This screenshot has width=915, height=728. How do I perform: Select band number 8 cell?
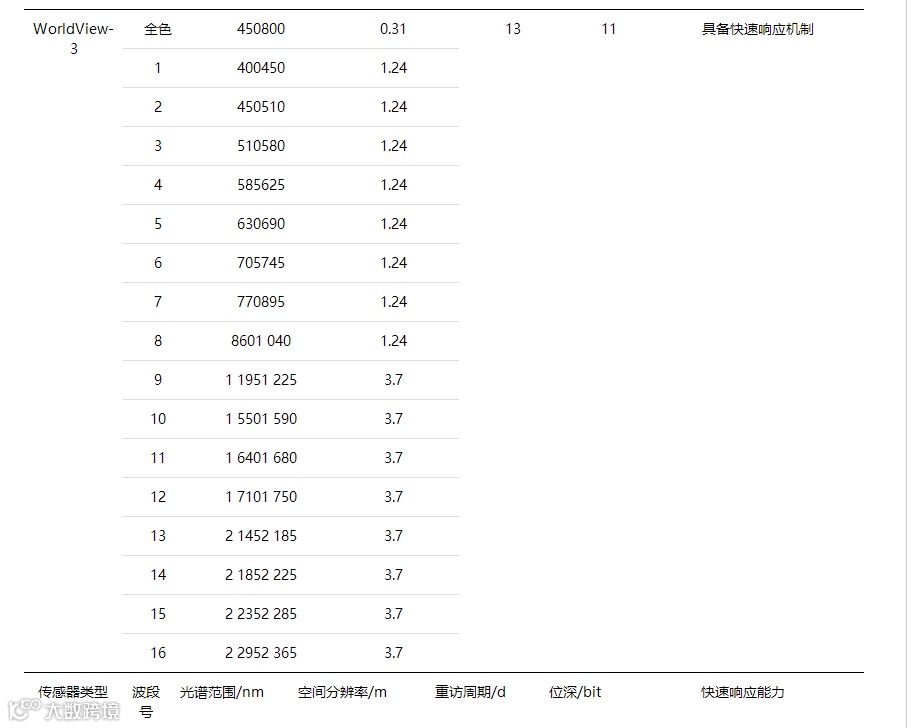click(158, 341)
